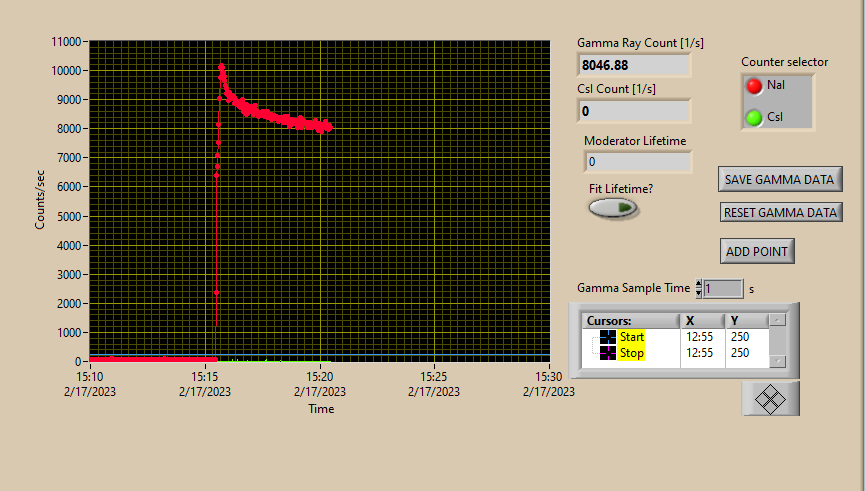Select the Start cursor row label

coord(632,337)
